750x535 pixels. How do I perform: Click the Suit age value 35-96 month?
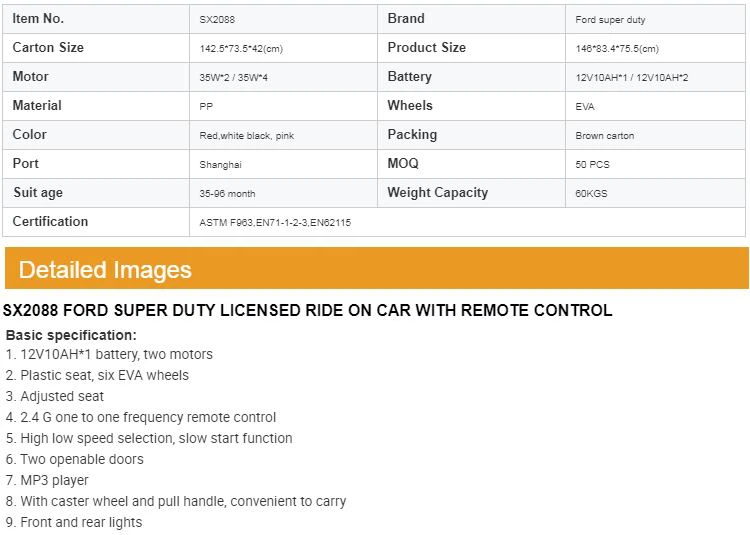coord(228,194)
